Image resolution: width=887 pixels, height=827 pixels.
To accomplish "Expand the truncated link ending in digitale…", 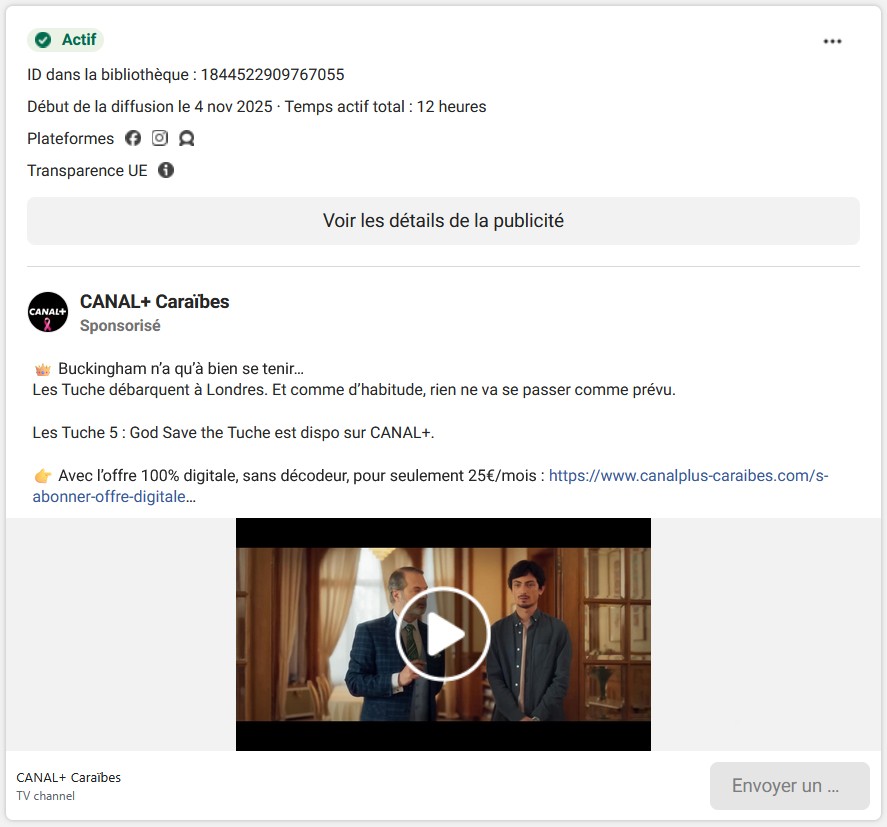I will tap(190, 495).
